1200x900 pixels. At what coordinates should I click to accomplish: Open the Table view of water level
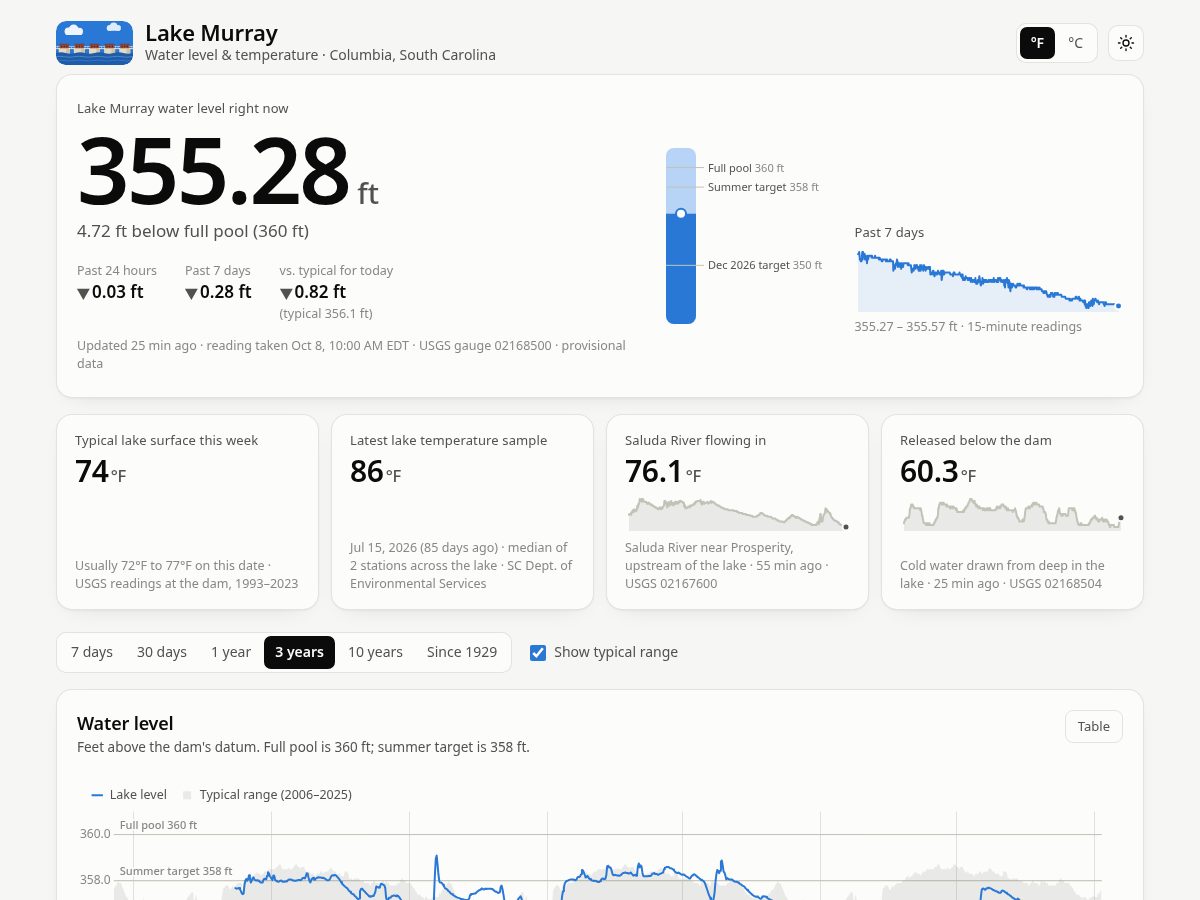(x=1094, y=726)
